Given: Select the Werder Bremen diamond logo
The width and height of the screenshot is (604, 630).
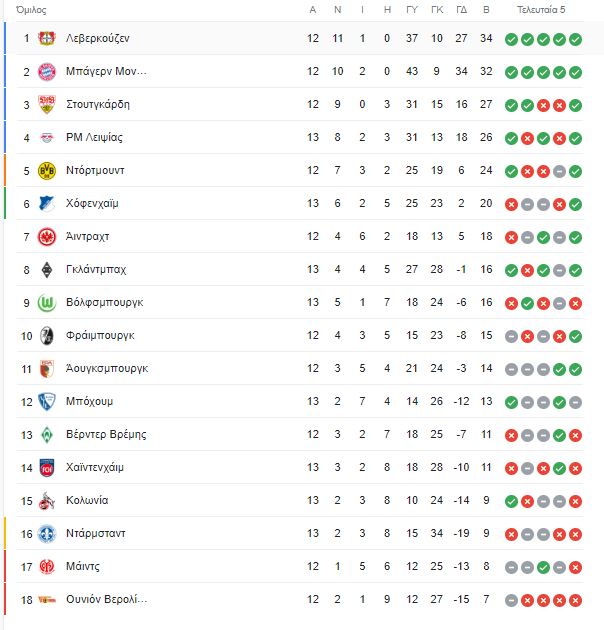Looking at the screenshot, I should pos(47,435).
